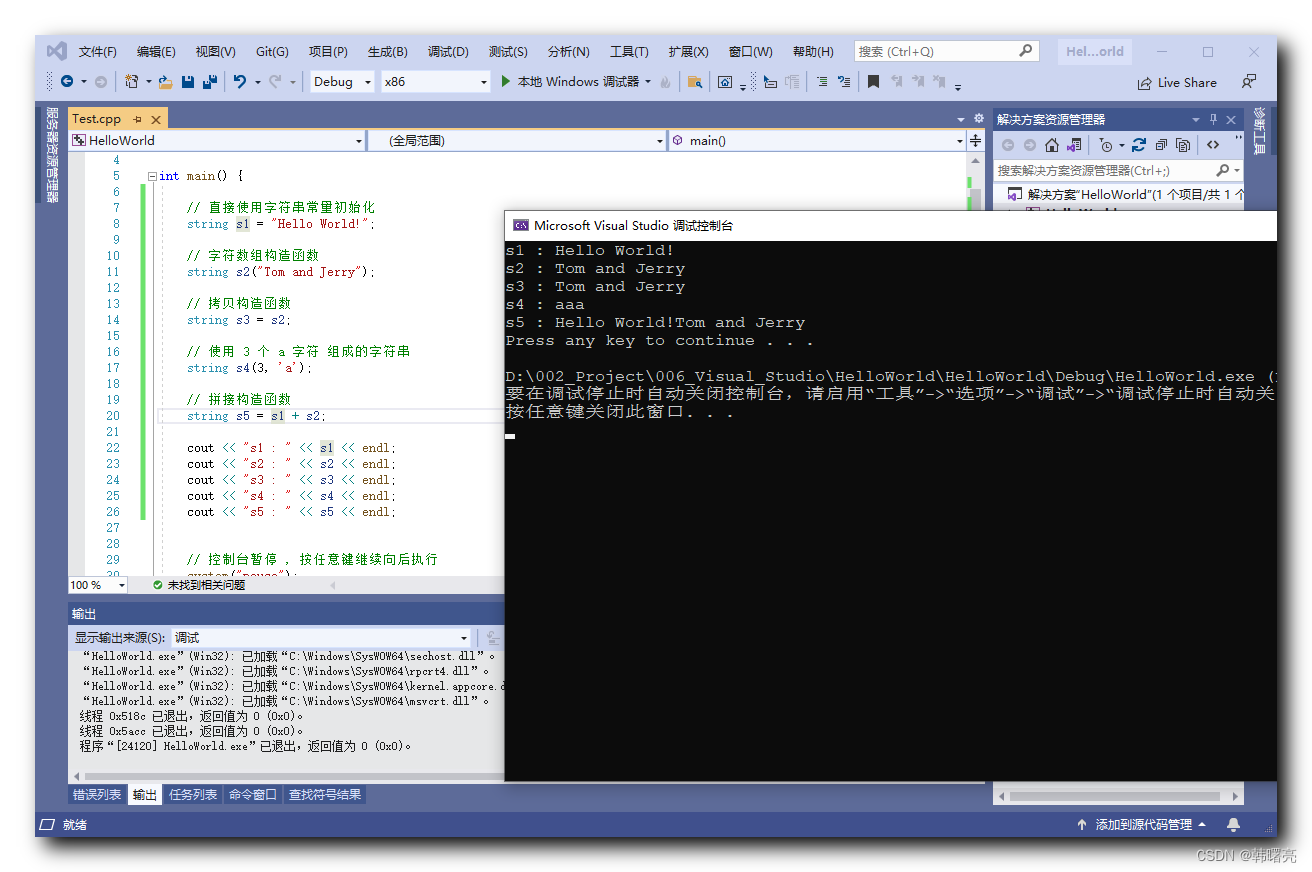
Task: Open the 帮助(H) menu
Action: 813,51
